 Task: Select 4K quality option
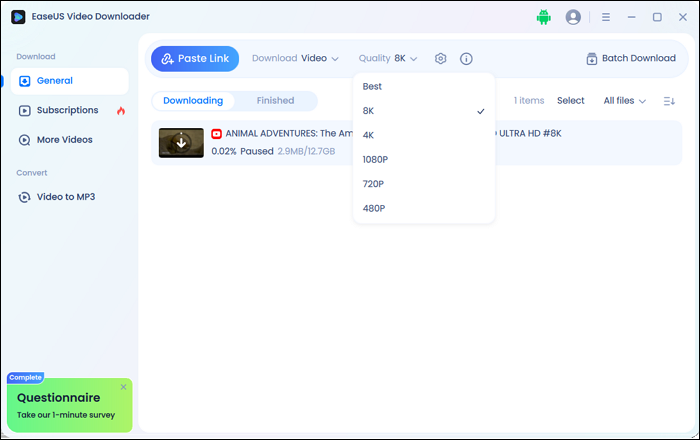[424, 135]
